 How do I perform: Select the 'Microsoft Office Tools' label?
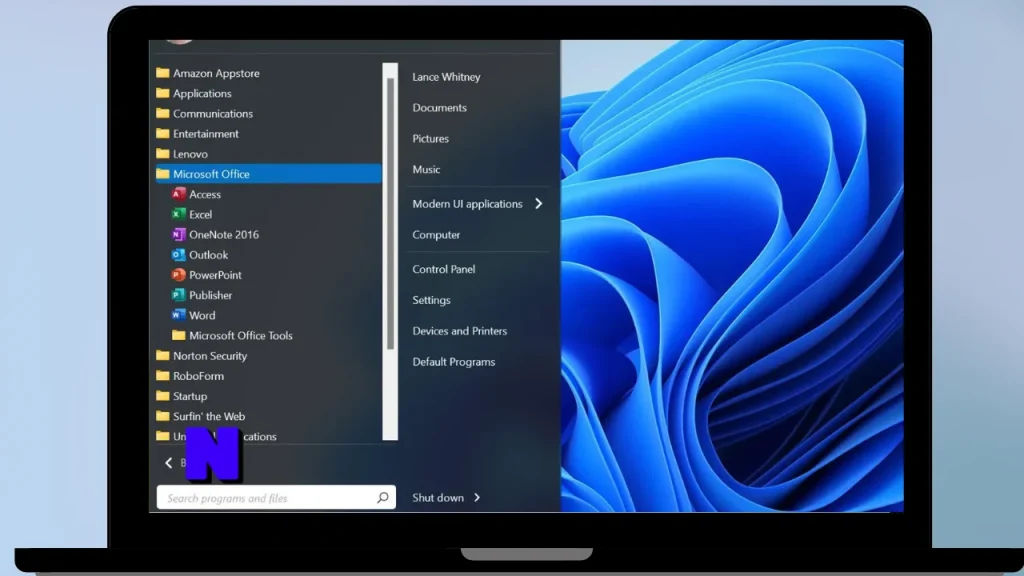(x=241, y=336)
